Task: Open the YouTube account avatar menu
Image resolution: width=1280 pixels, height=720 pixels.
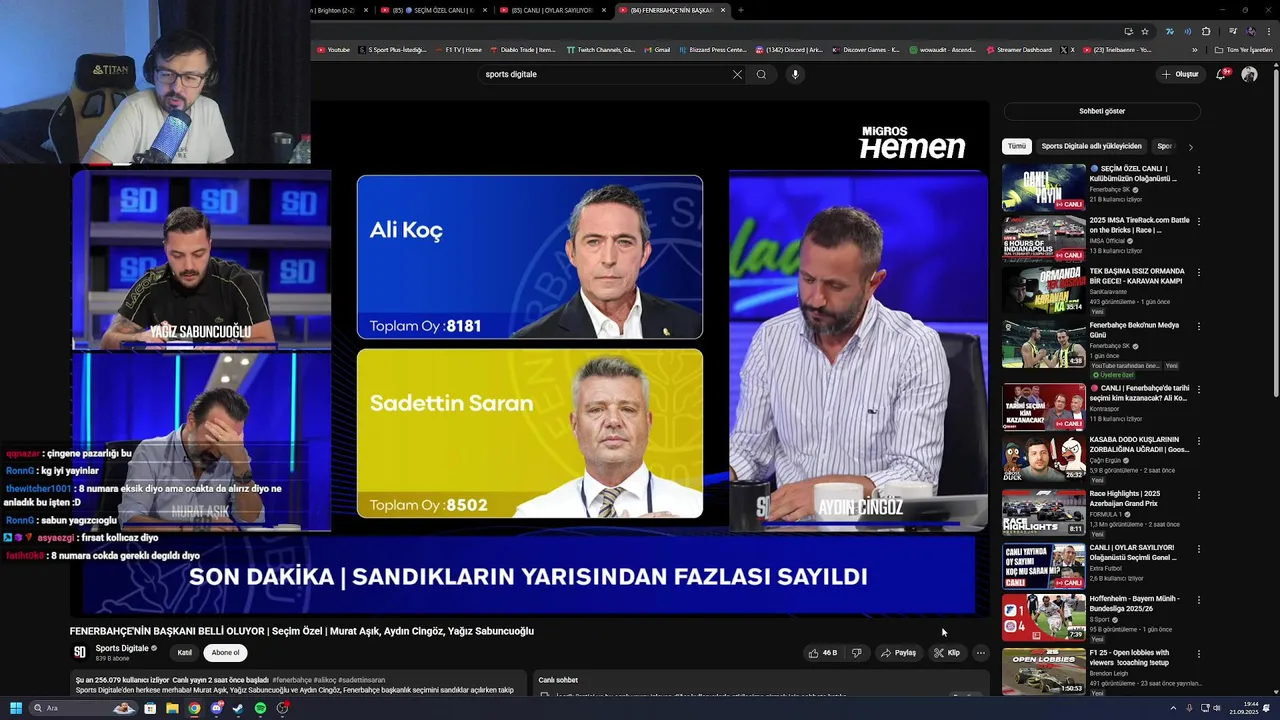Action: point(1249,74)
